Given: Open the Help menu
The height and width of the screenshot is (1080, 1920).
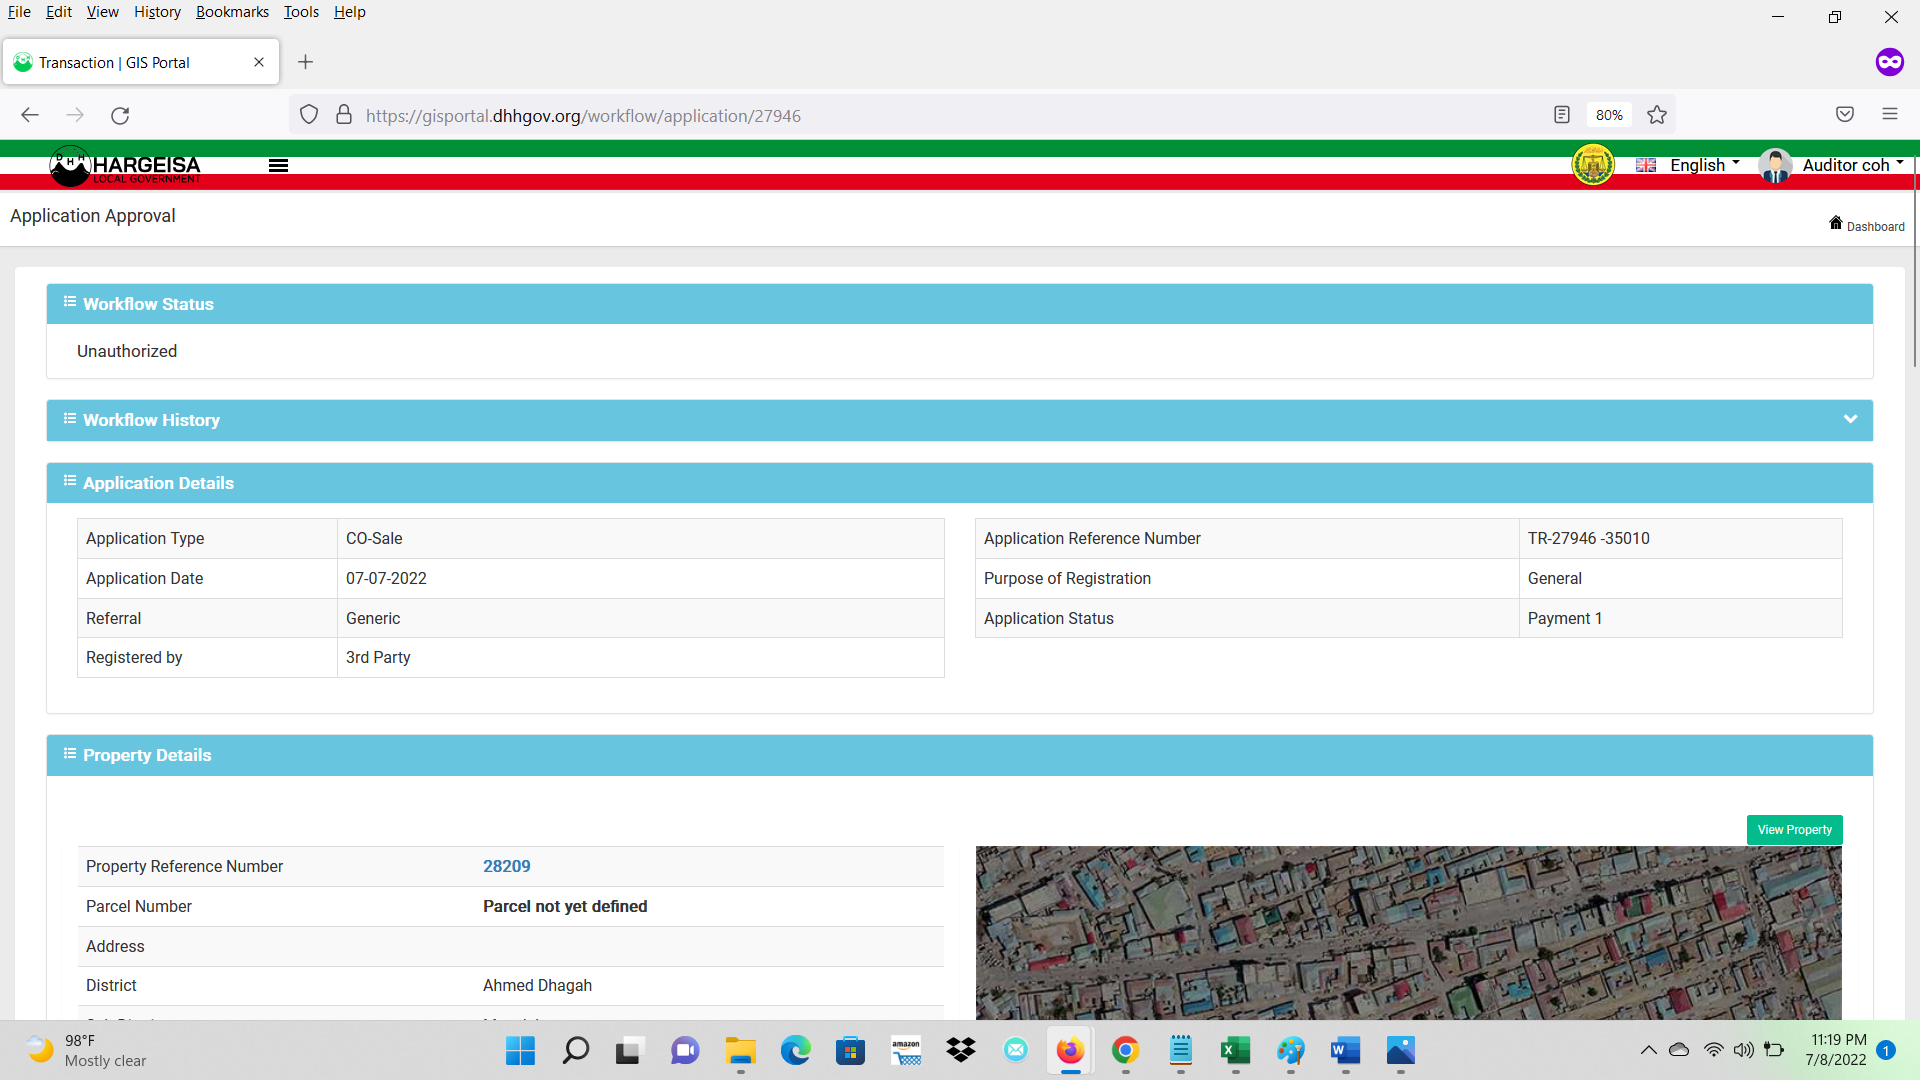Looking at the screenshot, I should point(350,12).
